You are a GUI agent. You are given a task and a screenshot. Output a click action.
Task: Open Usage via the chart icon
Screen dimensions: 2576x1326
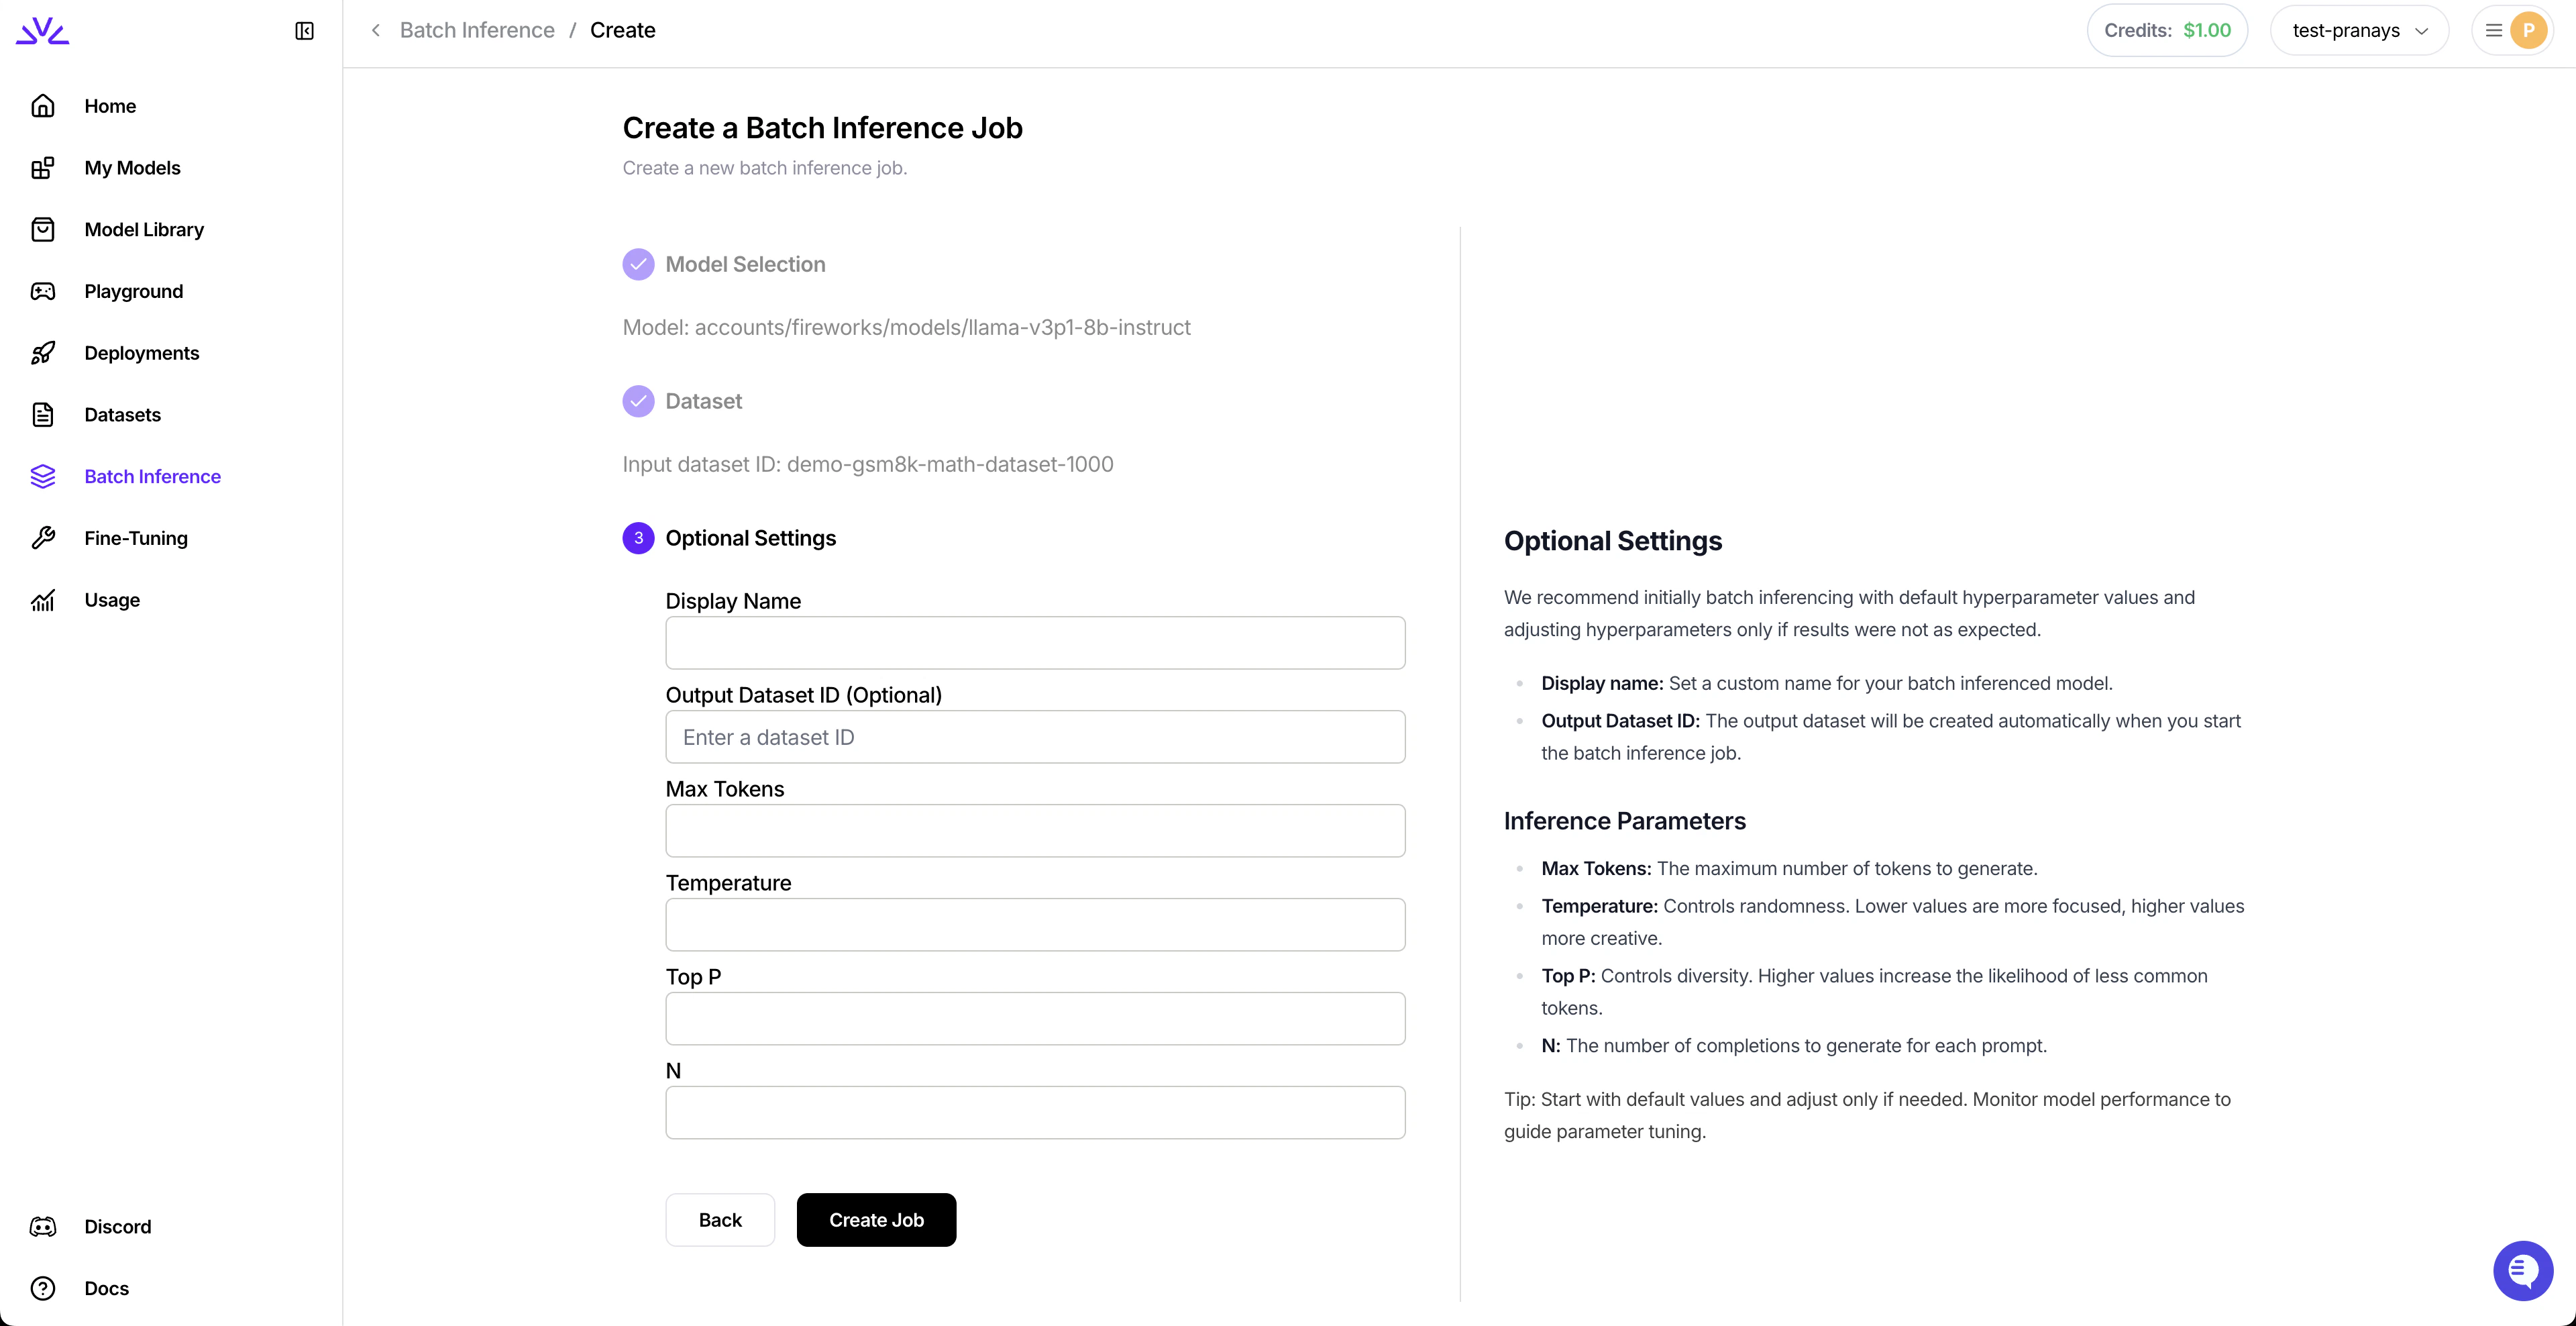click(44, 599)
